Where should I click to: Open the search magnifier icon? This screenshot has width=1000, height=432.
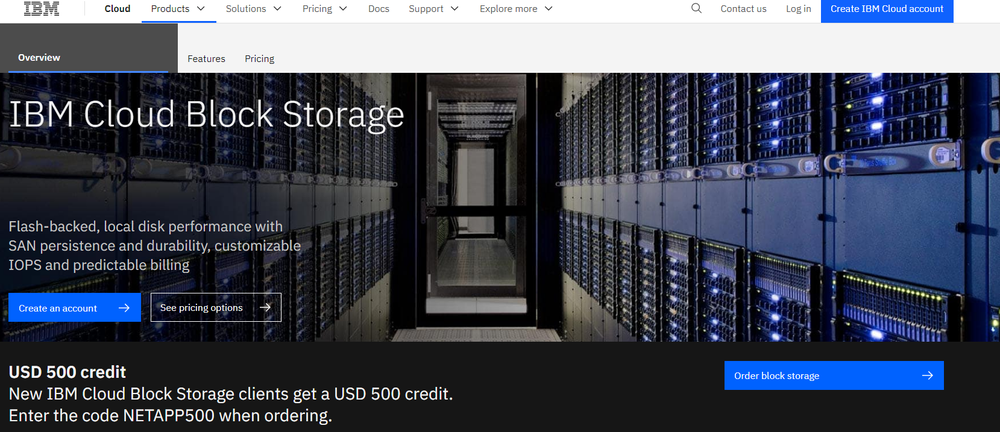[x=696, y=8]
